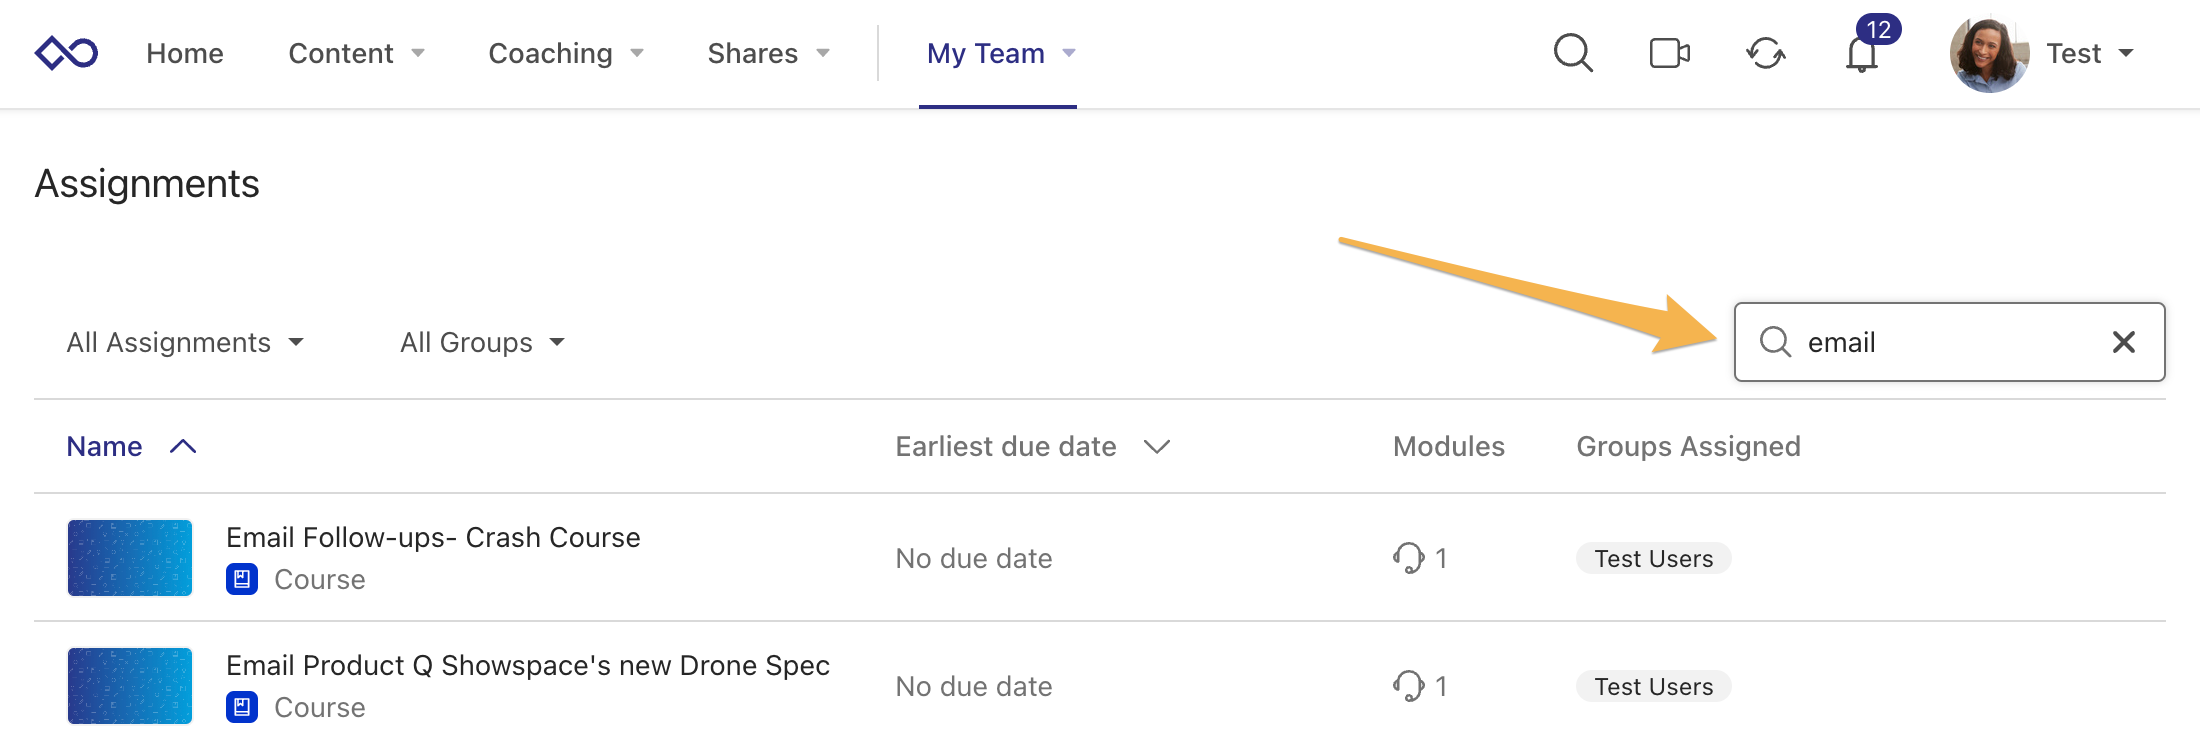Open the global search magnifier icon

pos(1572,53)
